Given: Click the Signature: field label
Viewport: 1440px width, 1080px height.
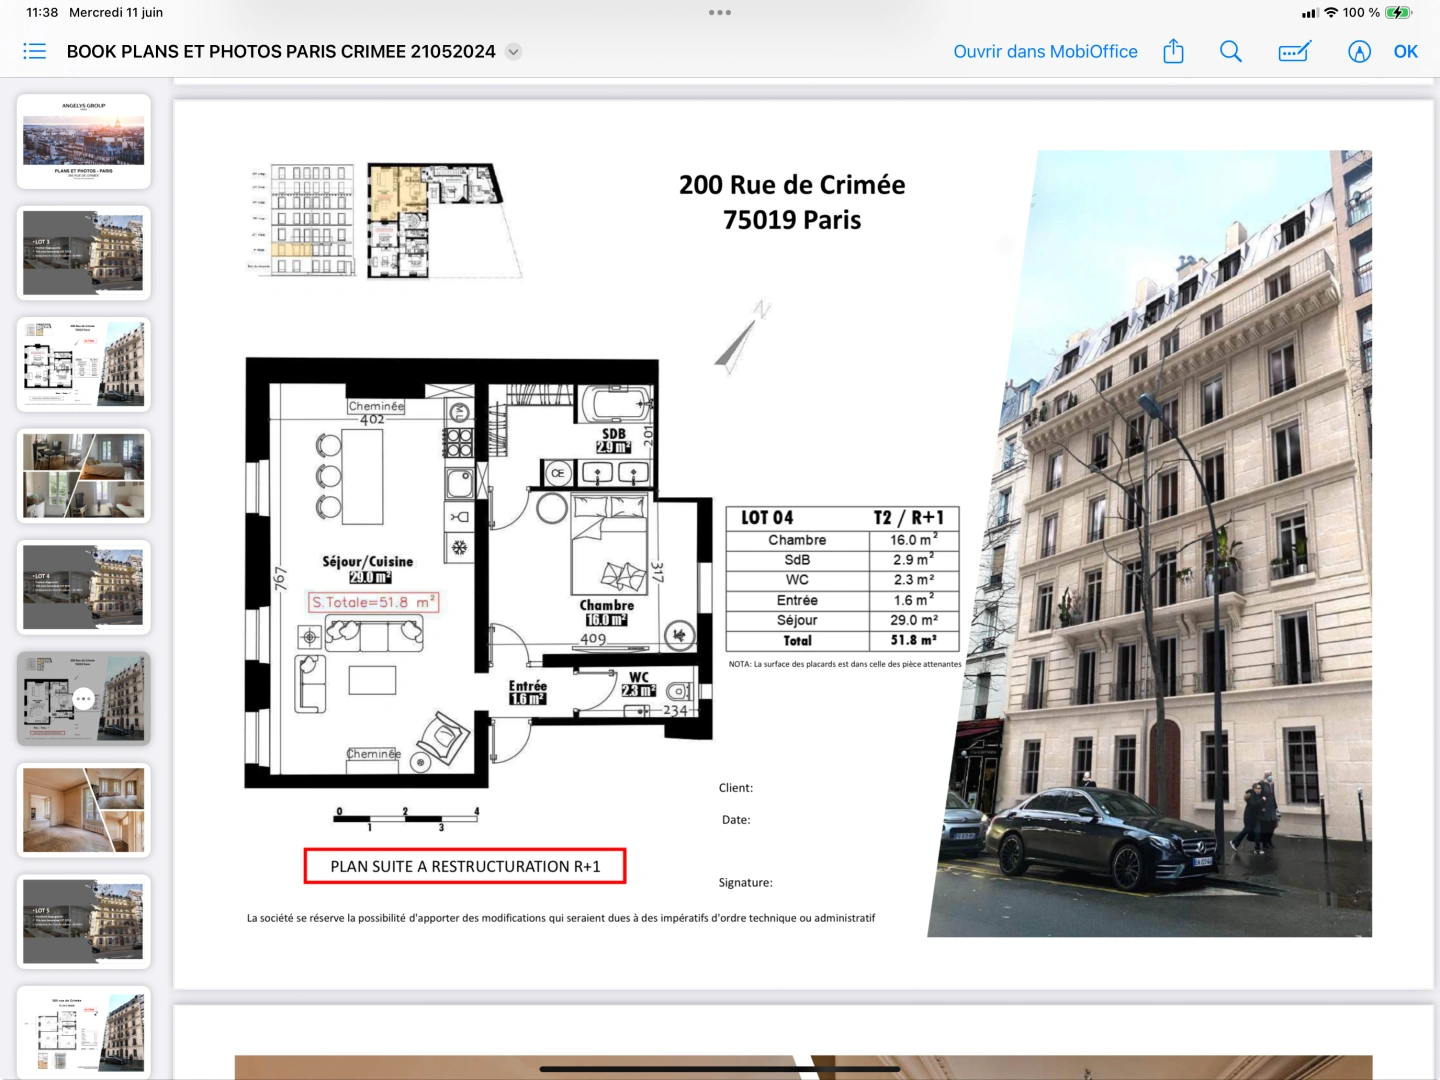Looking at the screenshot, I should click(x=745, y=882).
